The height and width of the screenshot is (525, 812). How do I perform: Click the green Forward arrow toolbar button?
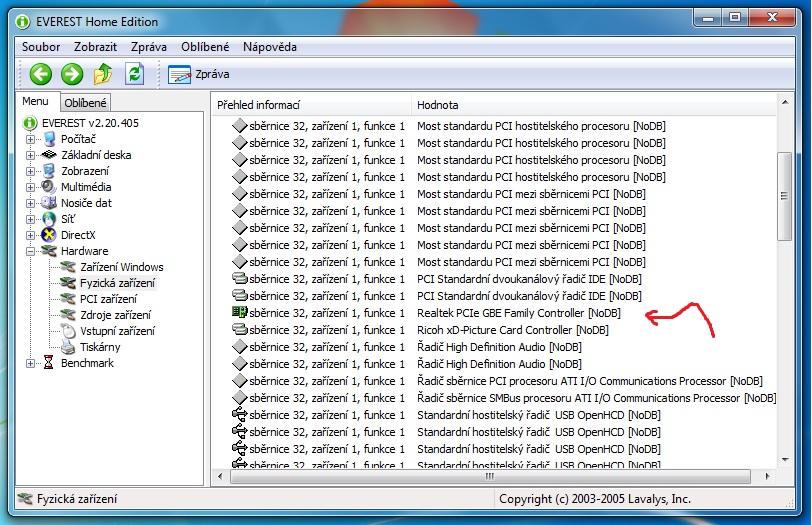72,74
